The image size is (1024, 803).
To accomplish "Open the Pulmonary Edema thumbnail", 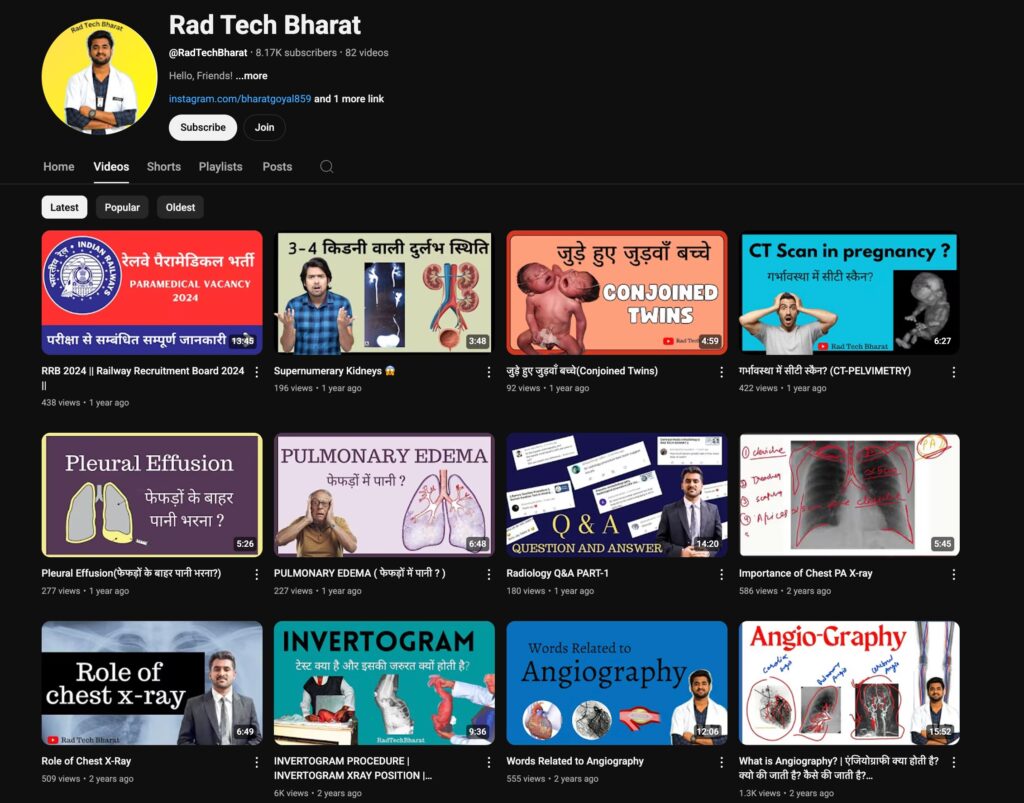I will [384, 495].
